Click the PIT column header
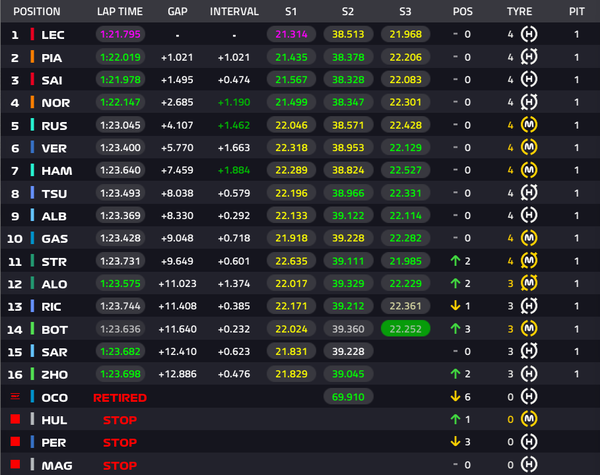Screen dimensions: 600x475 [x=577, y=11]
